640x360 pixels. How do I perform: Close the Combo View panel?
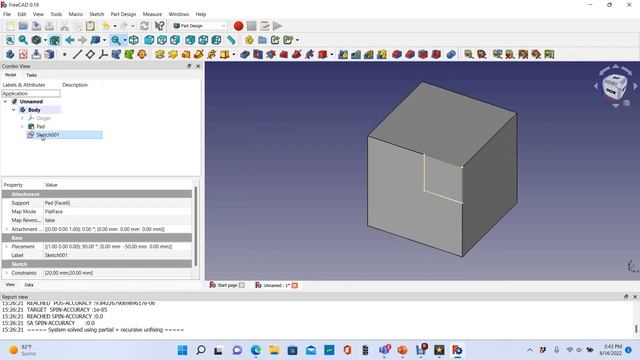point(198,66)
